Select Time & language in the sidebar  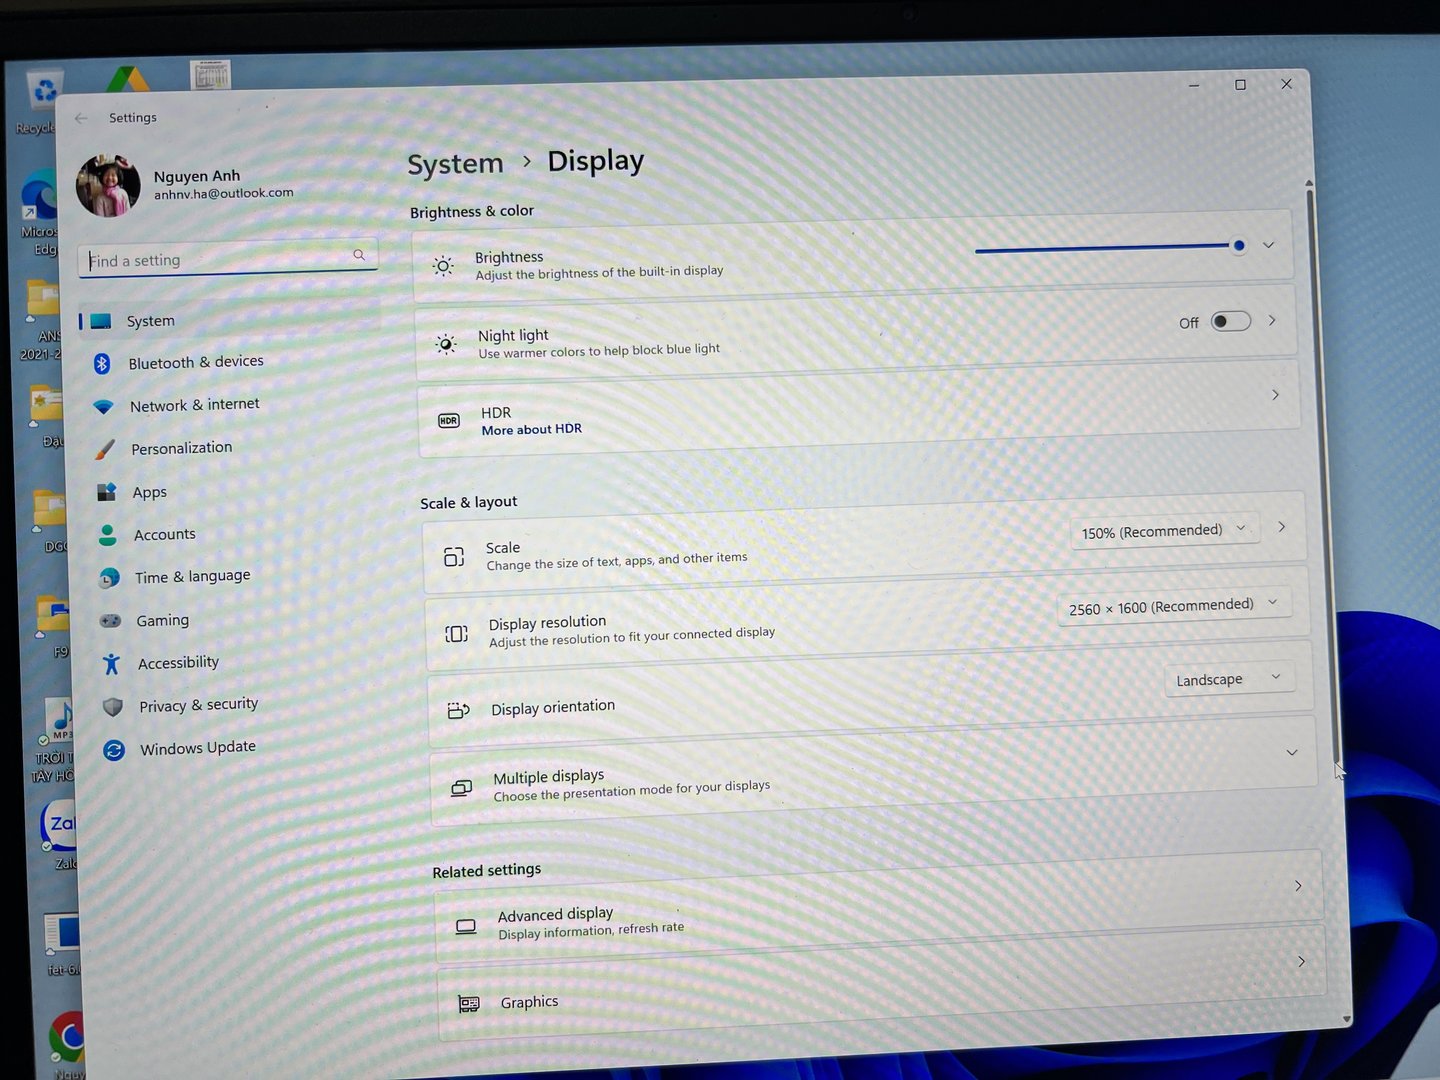coord(192,577)
